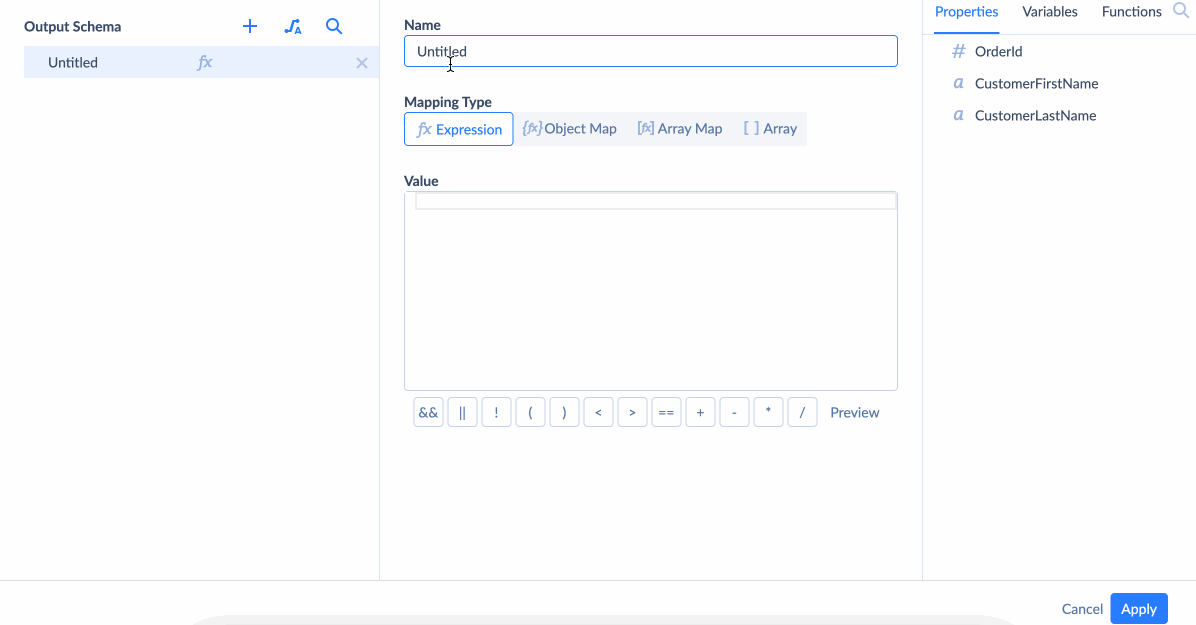Select the CustomerFirstName property
This screenshot has width=1196, height=625.
coord(1036,84)
